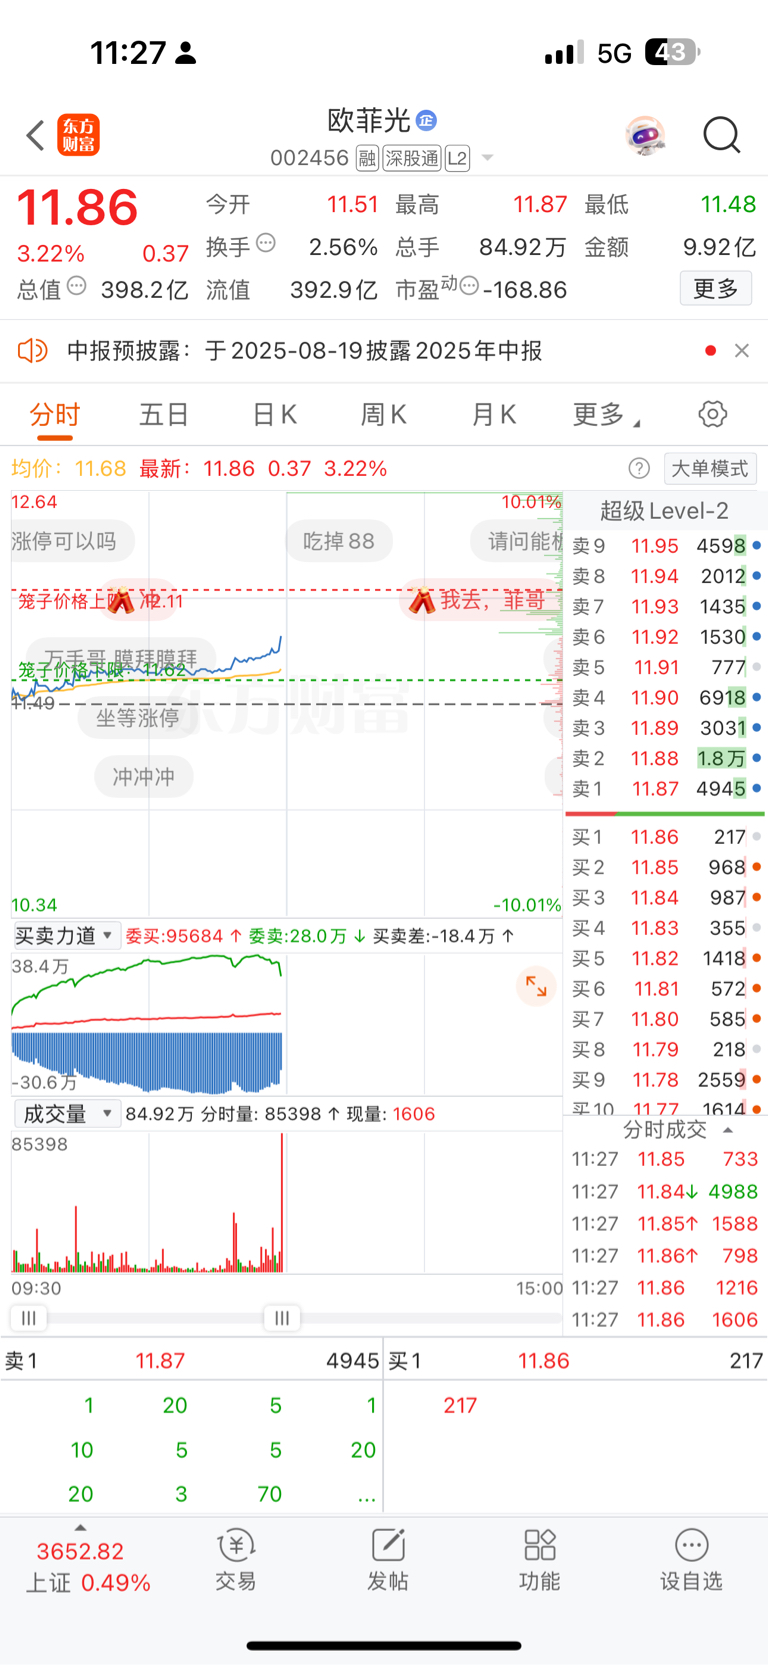
Task: Move the left timeline range handle
Action: [x=28, y=1318]
